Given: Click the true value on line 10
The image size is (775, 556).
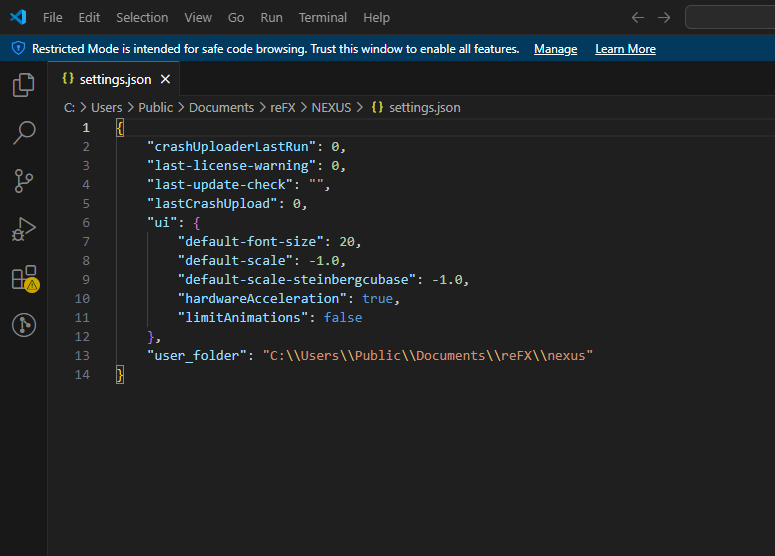Looking at the screenshot, I should click(378, 299).
